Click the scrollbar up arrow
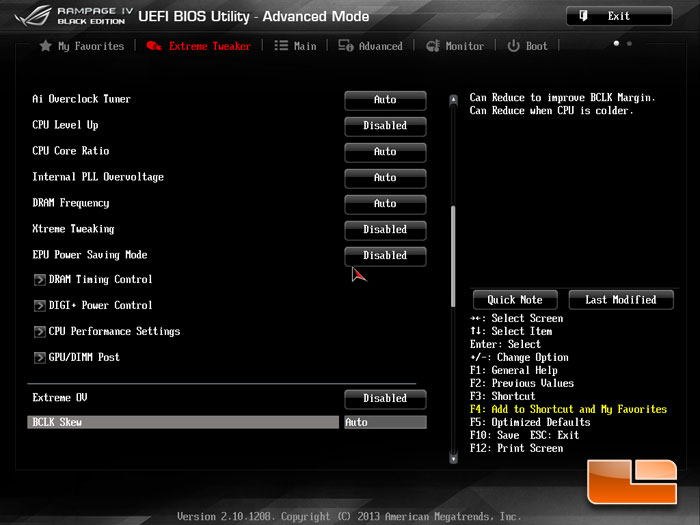Viewport: 700px width, 525px height. click(454, 100)
